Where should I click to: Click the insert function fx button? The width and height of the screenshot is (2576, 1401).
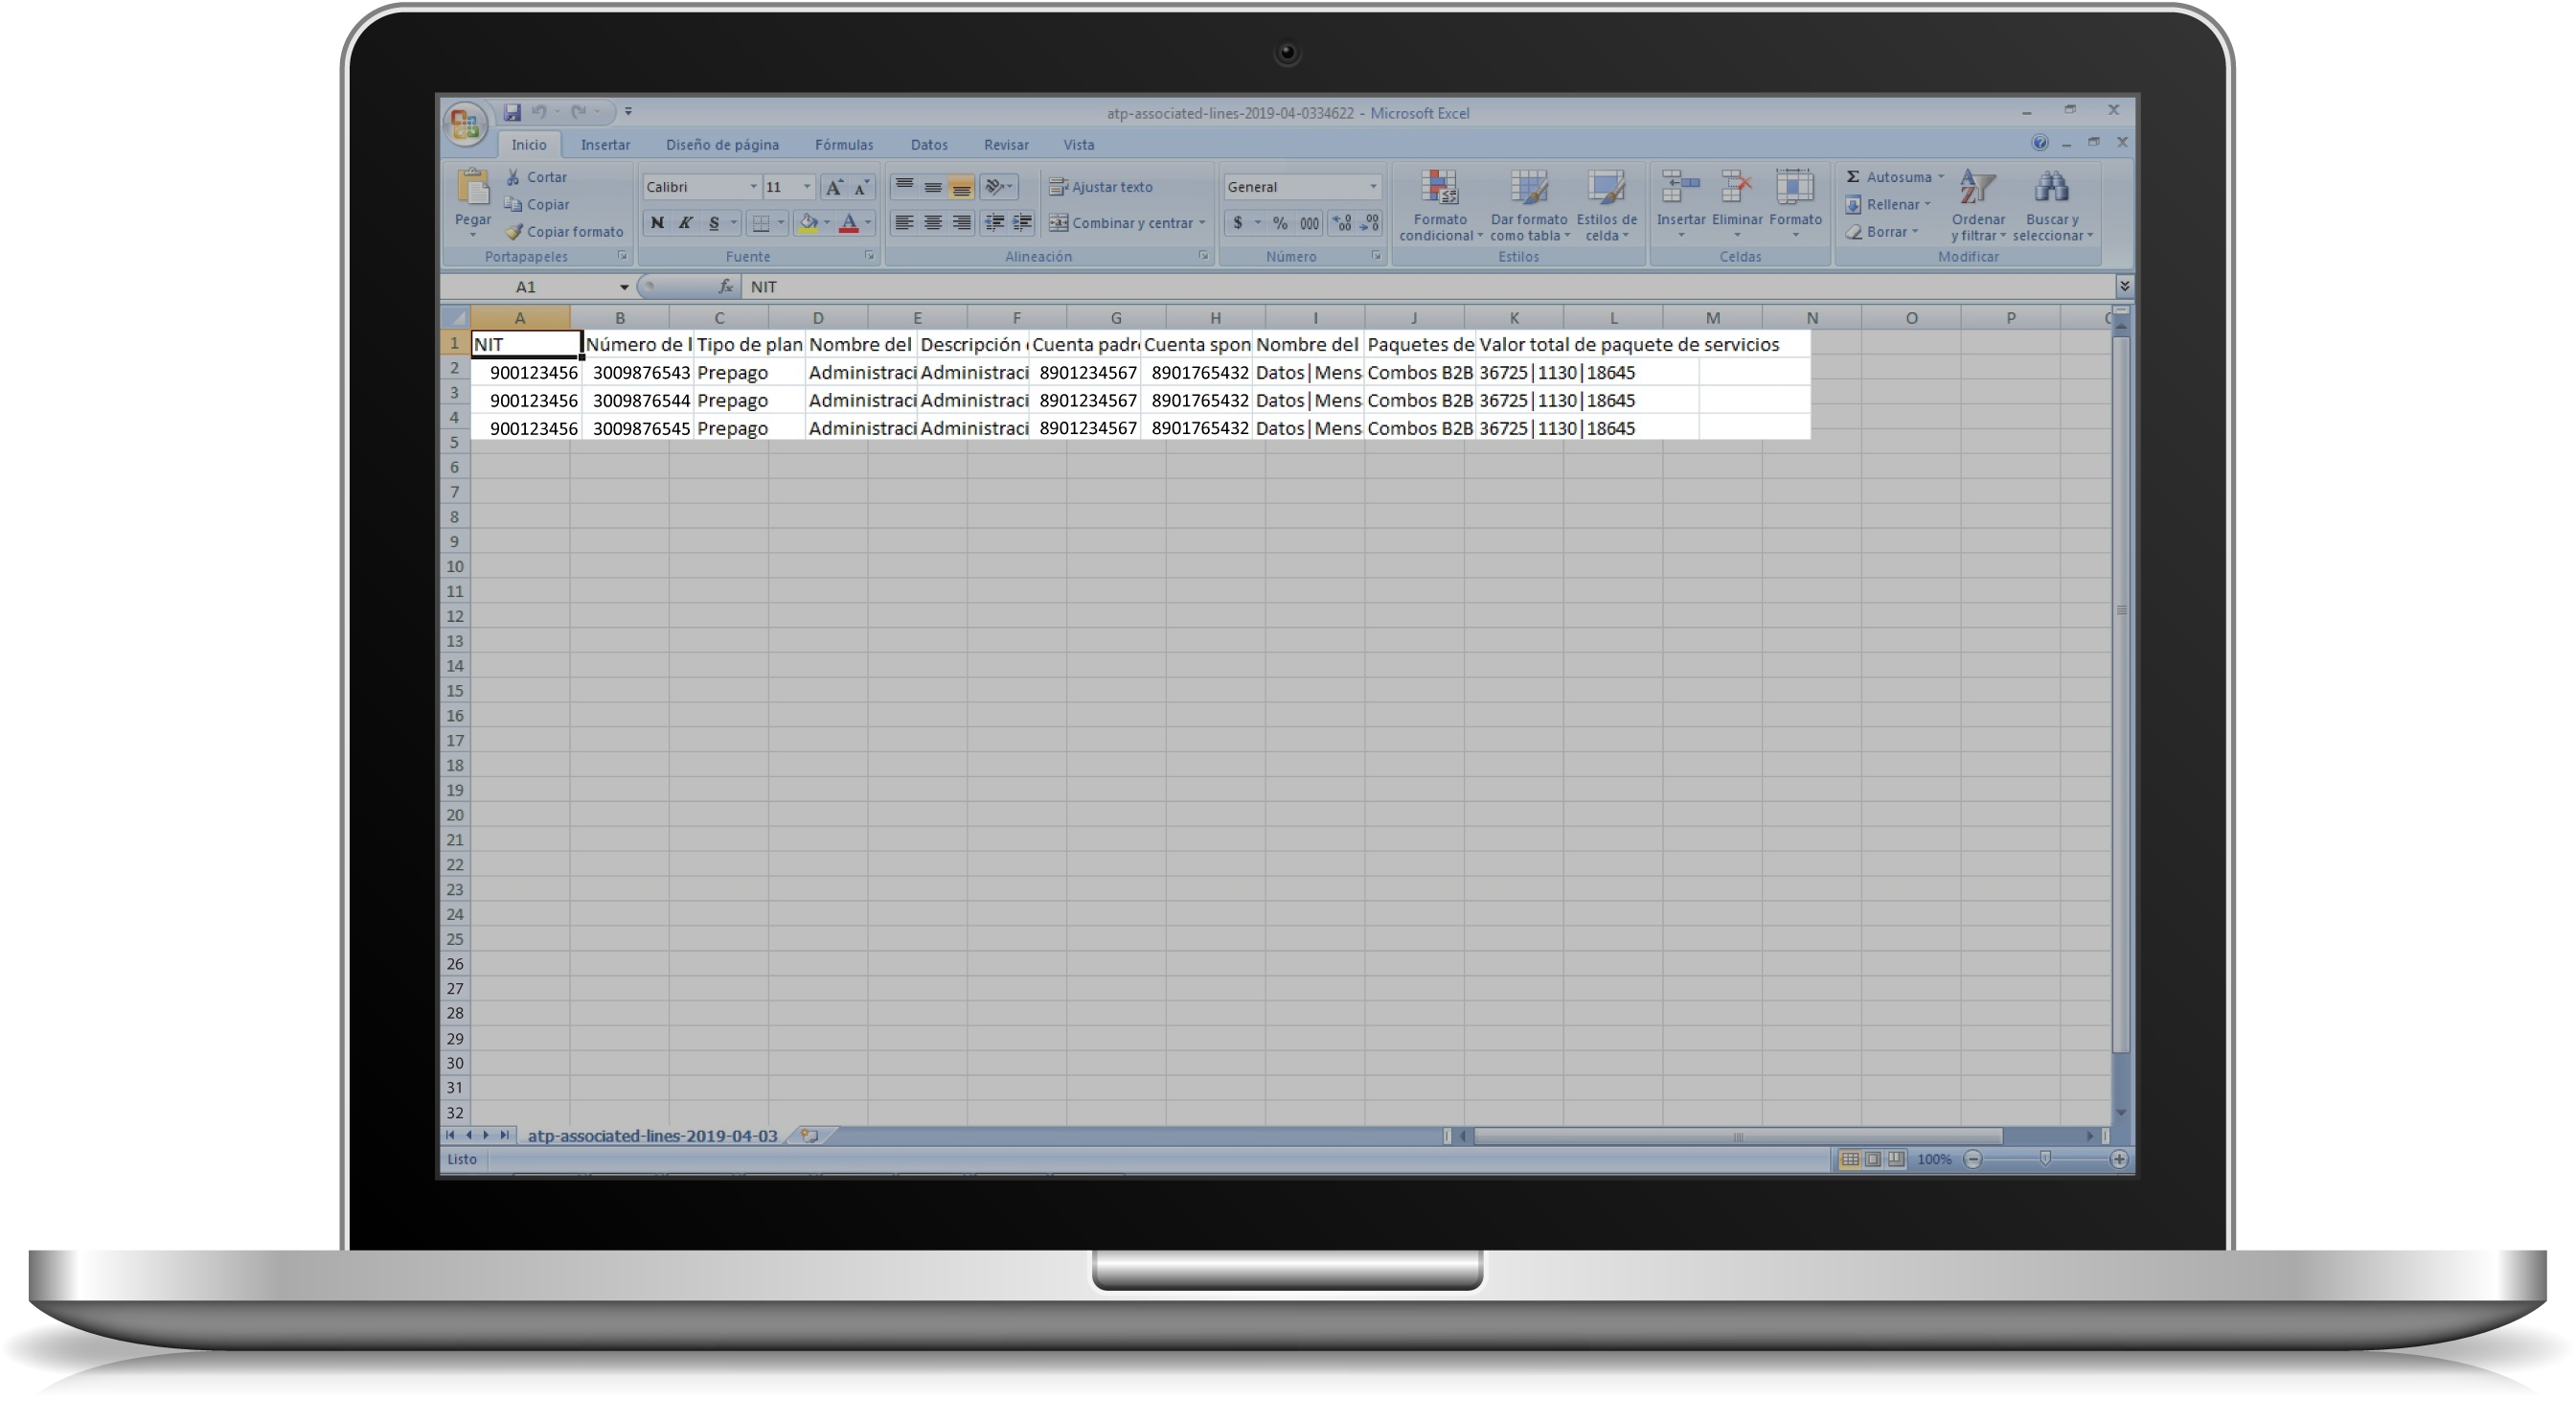coord(726,287)
